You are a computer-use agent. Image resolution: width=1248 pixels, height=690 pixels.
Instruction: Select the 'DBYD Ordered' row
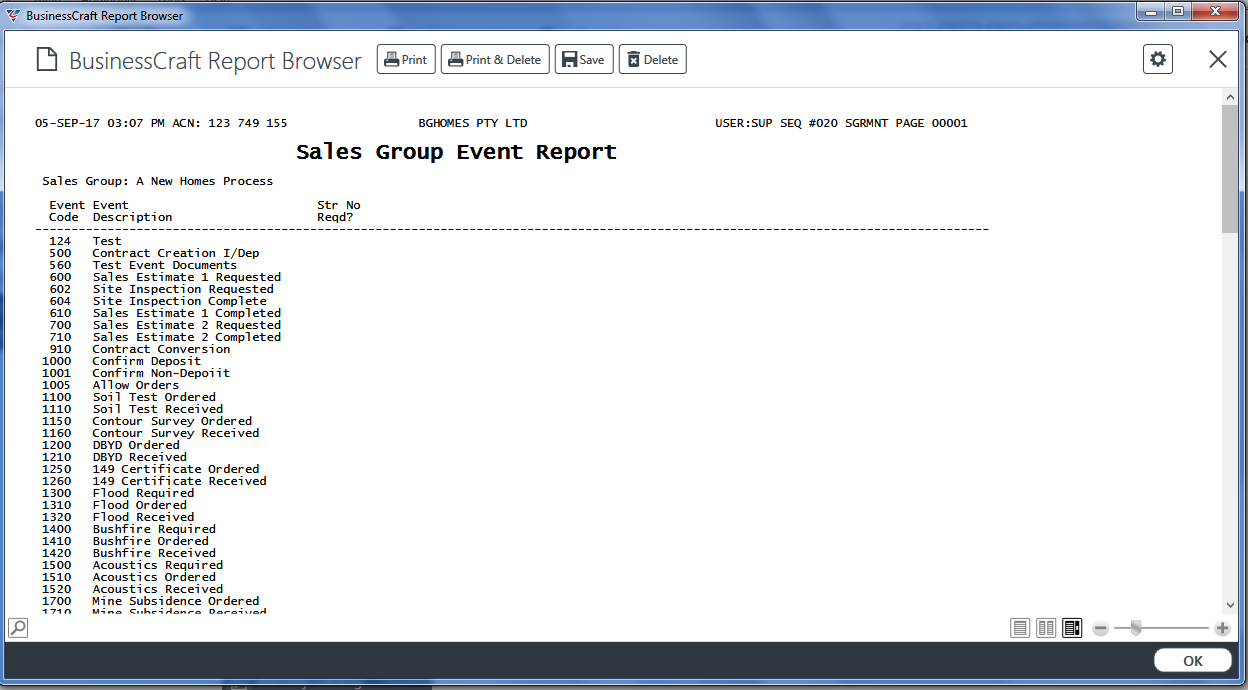tap(136, 445)
